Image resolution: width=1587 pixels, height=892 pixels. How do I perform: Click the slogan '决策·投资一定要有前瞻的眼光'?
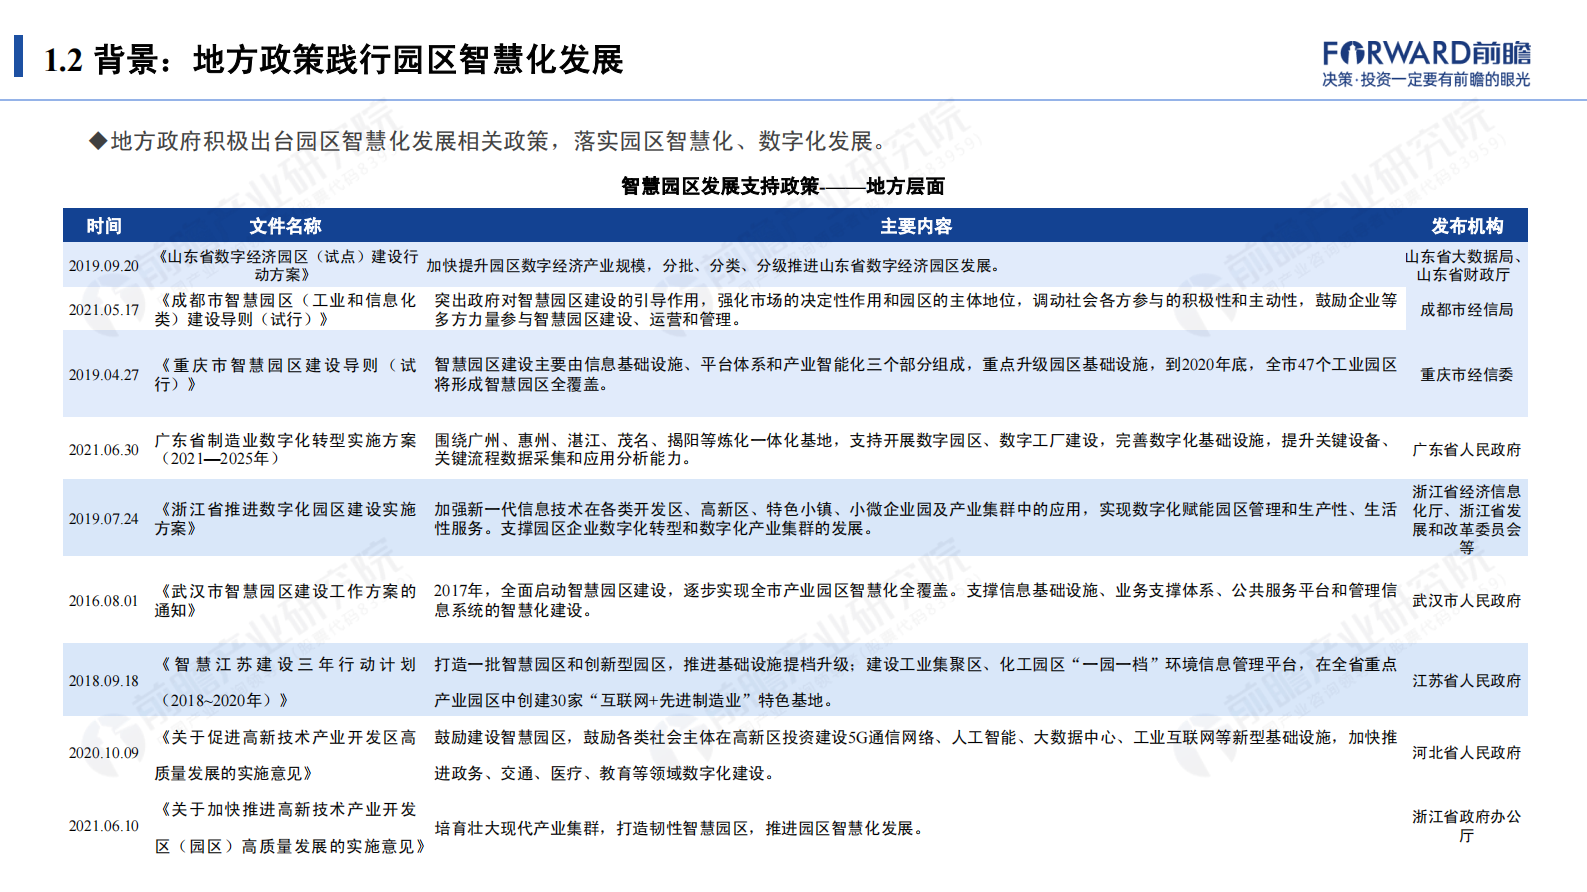[x=1426, y=80]
